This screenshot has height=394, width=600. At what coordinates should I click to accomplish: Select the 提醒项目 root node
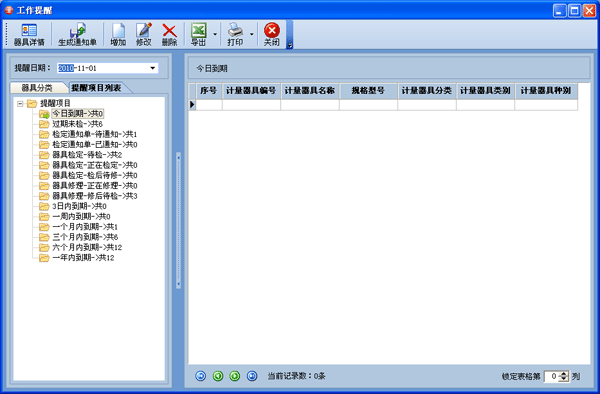tap(55, 103)
